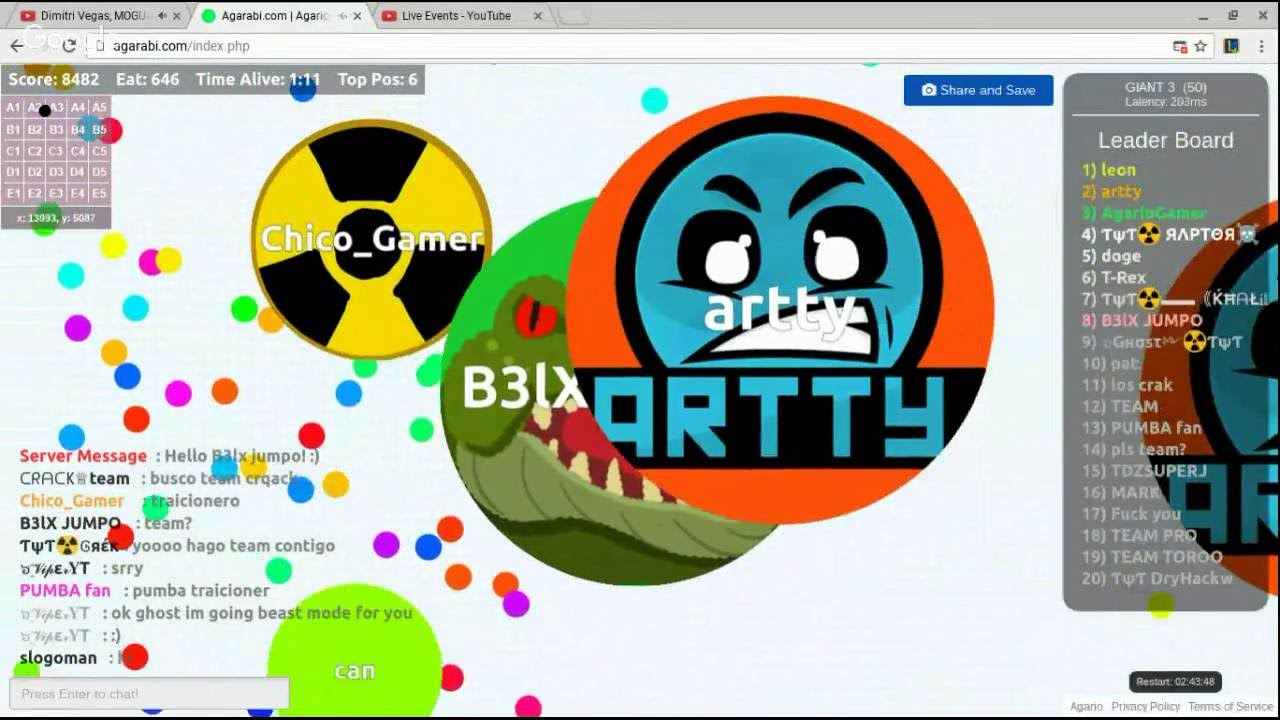The image size is (1280, 720).
Task: Click the Share and Save button
Action: (978, 90)
